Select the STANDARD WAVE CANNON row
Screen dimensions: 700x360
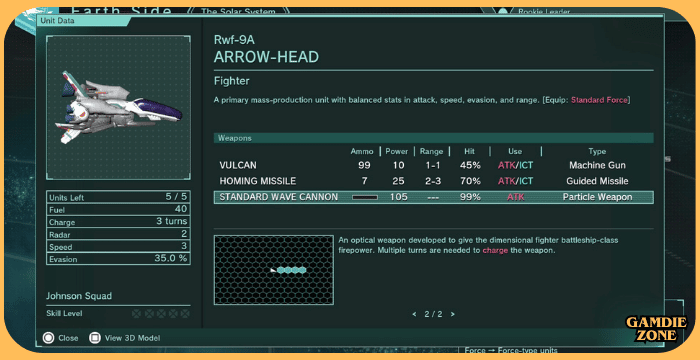433,197
